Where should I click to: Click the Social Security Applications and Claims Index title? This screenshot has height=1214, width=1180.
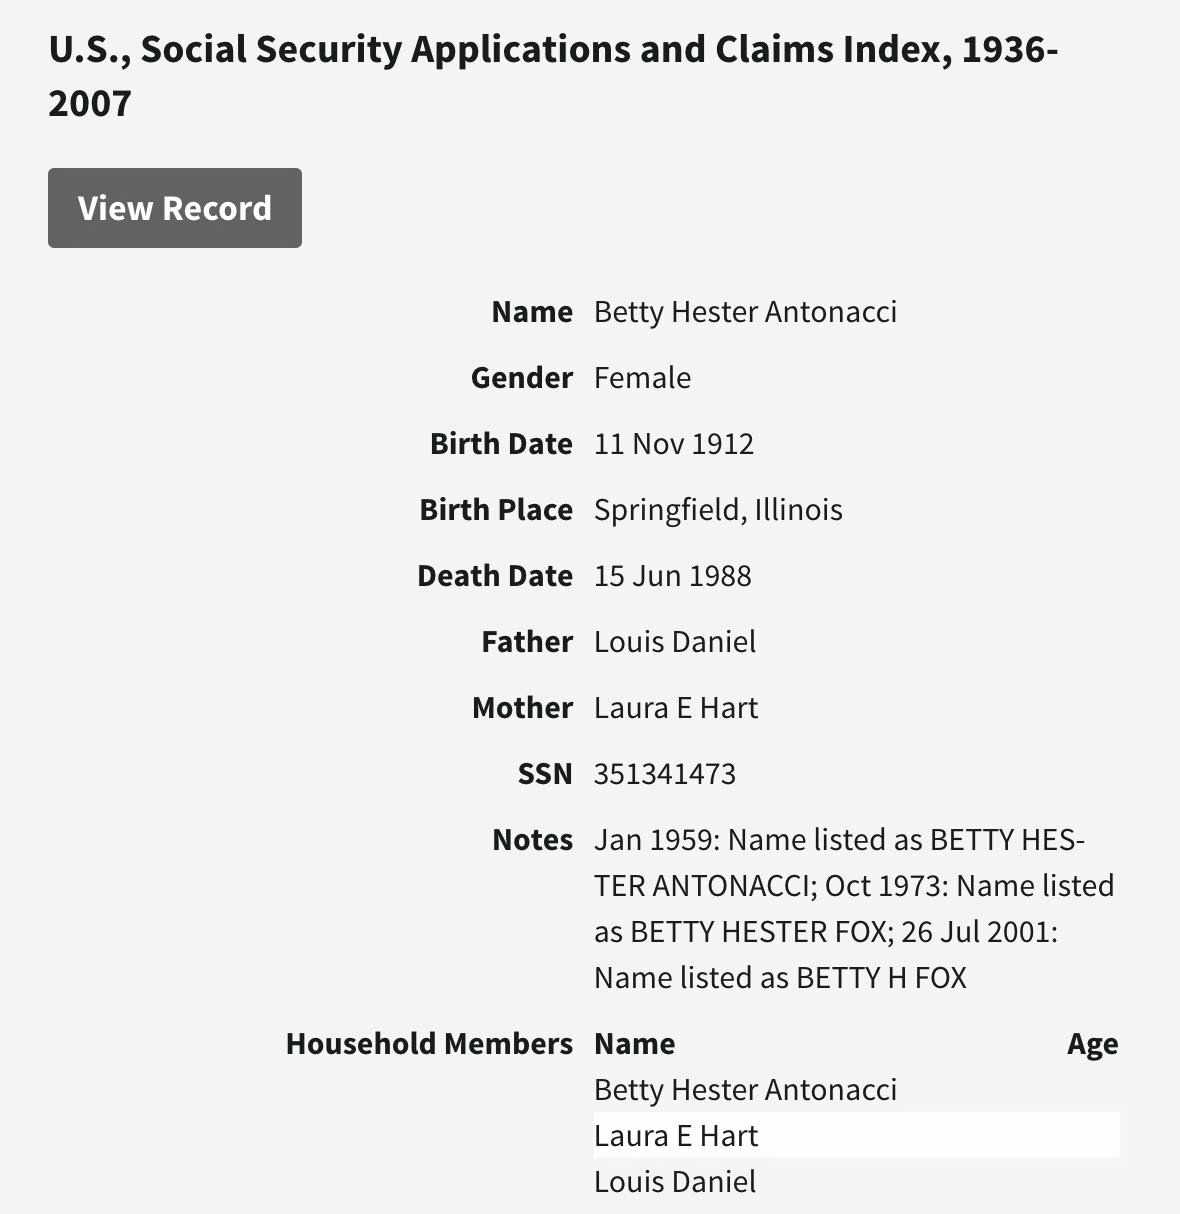553,76
